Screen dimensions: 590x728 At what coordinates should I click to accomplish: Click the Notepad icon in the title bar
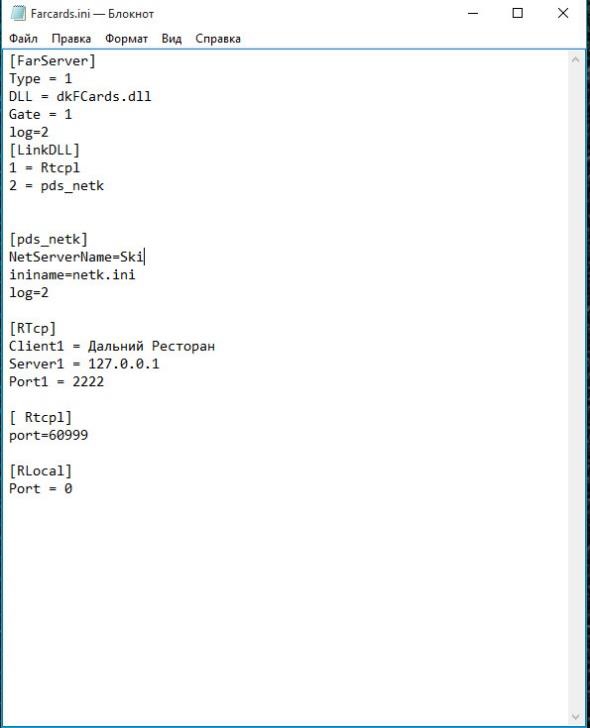(x=18, y=13)
